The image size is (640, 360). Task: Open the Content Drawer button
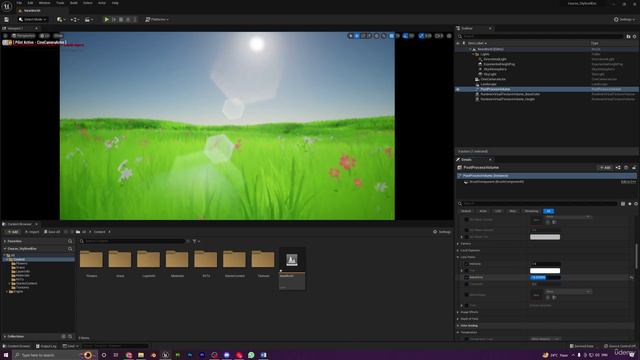coord(17,346)
